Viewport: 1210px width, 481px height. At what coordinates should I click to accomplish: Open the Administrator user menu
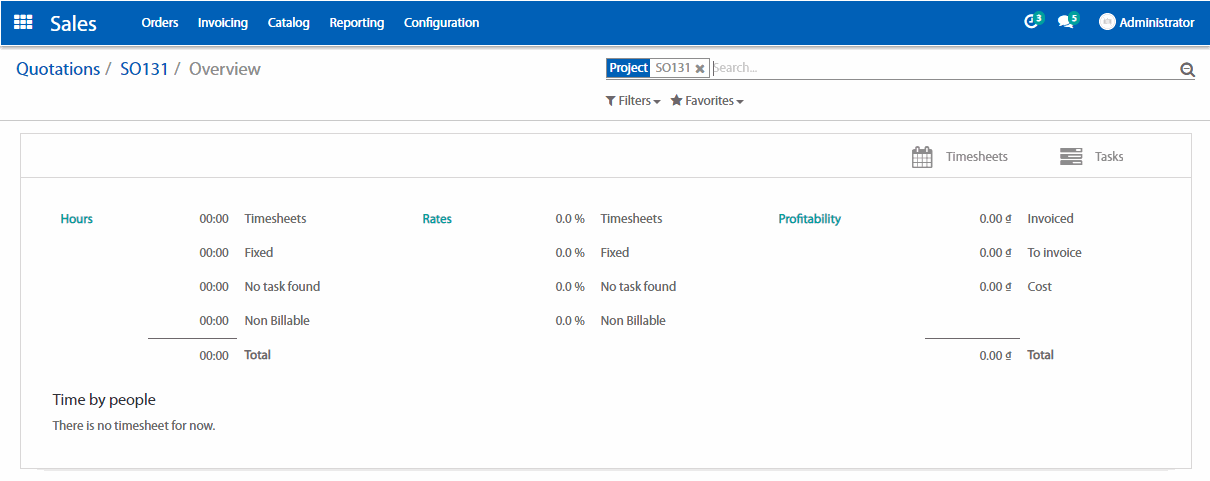coord(1156,22)
